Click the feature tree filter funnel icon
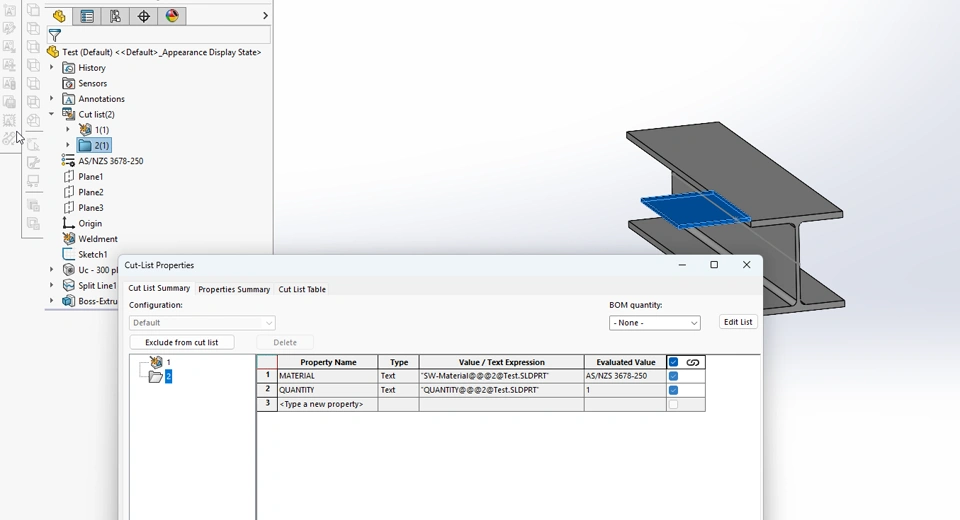 (x=54, y=36)
